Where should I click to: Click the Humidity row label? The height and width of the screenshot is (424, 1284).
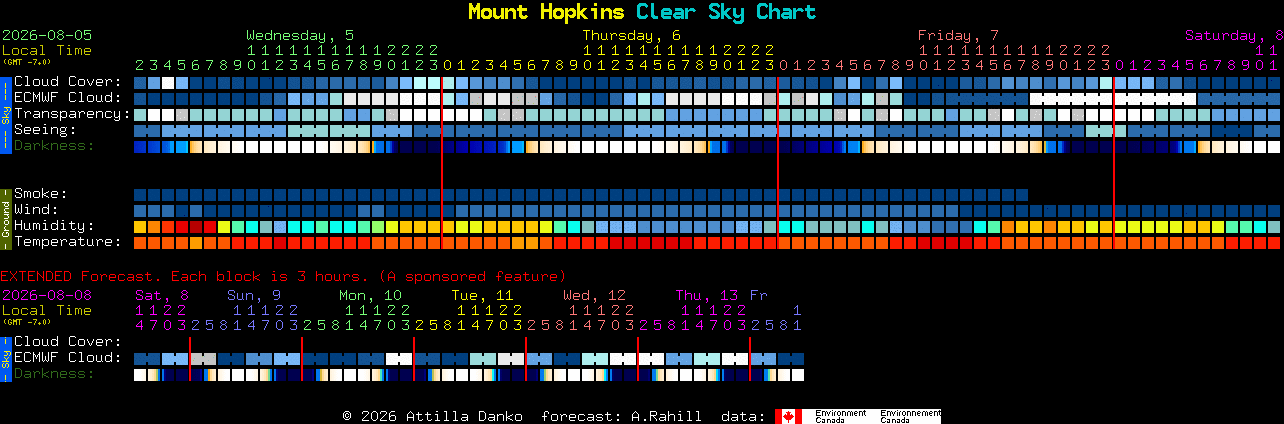[54, 226]
